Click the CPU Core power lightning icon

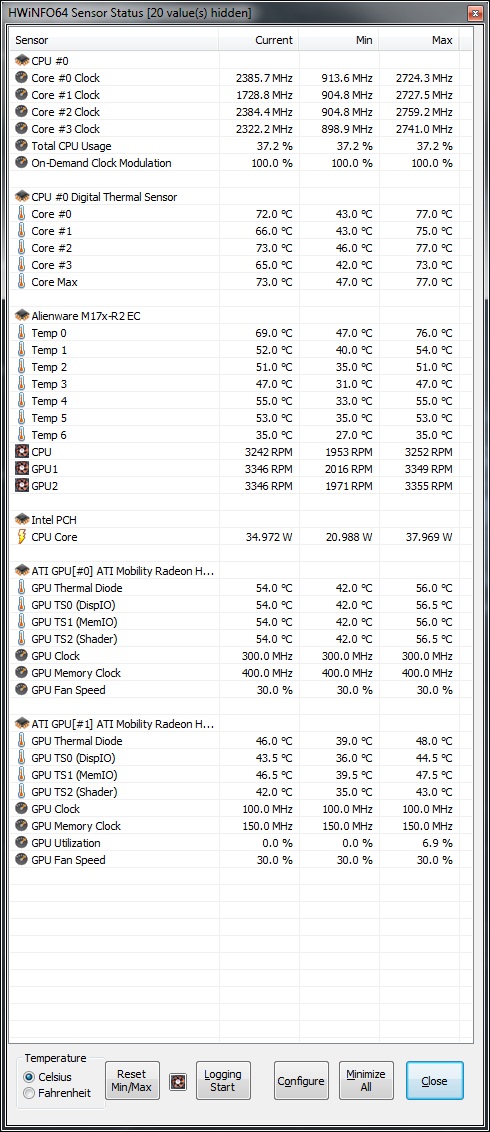coord(22,537)
